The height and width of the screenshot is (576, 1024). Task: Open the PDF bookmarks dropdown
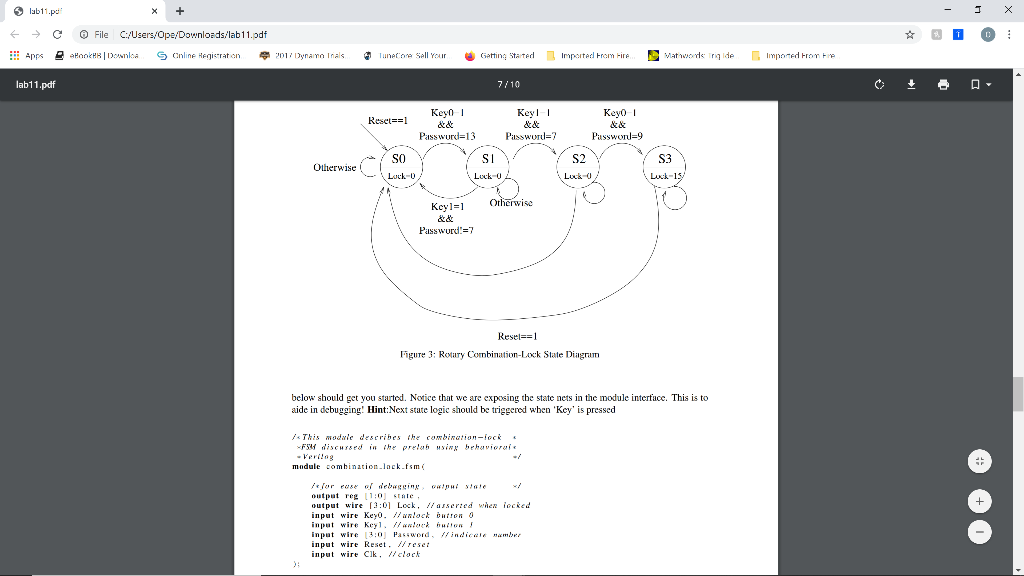pos(980,84)
